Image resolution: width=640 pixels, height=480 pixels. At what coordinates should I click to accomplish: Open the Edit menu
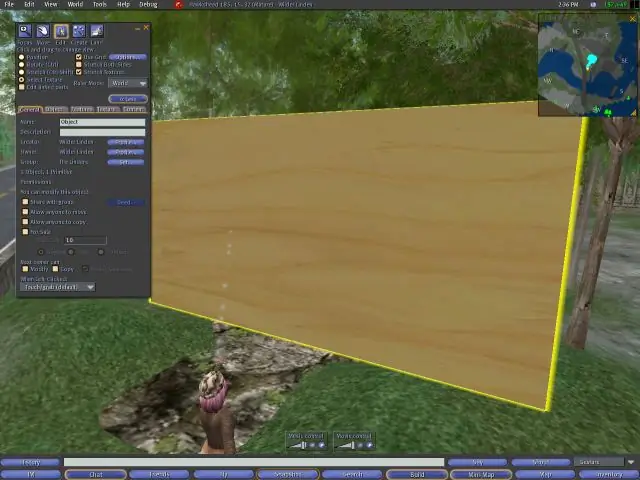(29, 4)
